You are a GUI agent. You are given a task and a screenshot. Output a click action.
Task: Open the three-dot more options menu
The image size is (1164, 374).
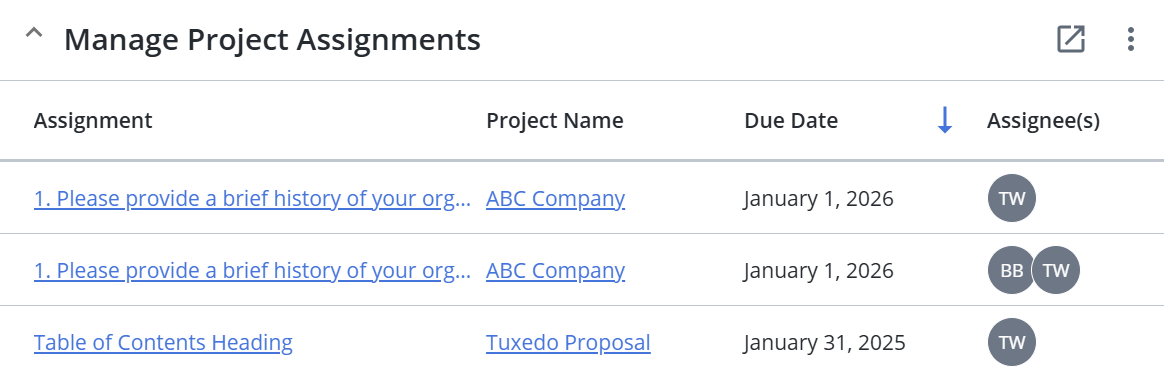[1130, 39]
